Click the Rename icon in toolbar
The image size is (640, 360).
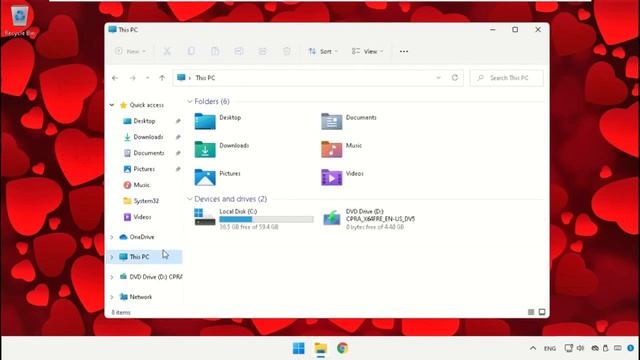(x=239, y=51)
